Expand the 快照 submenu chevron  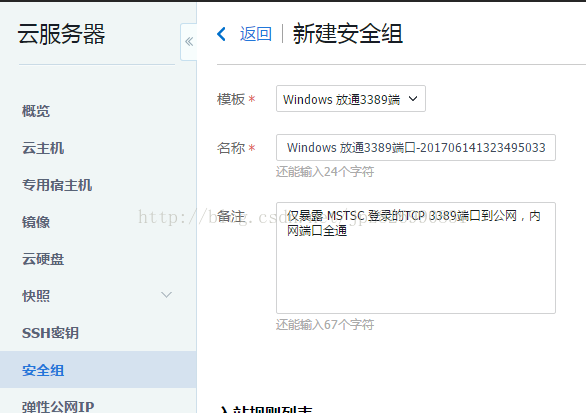pyautogui.click(x=166, y=295)
